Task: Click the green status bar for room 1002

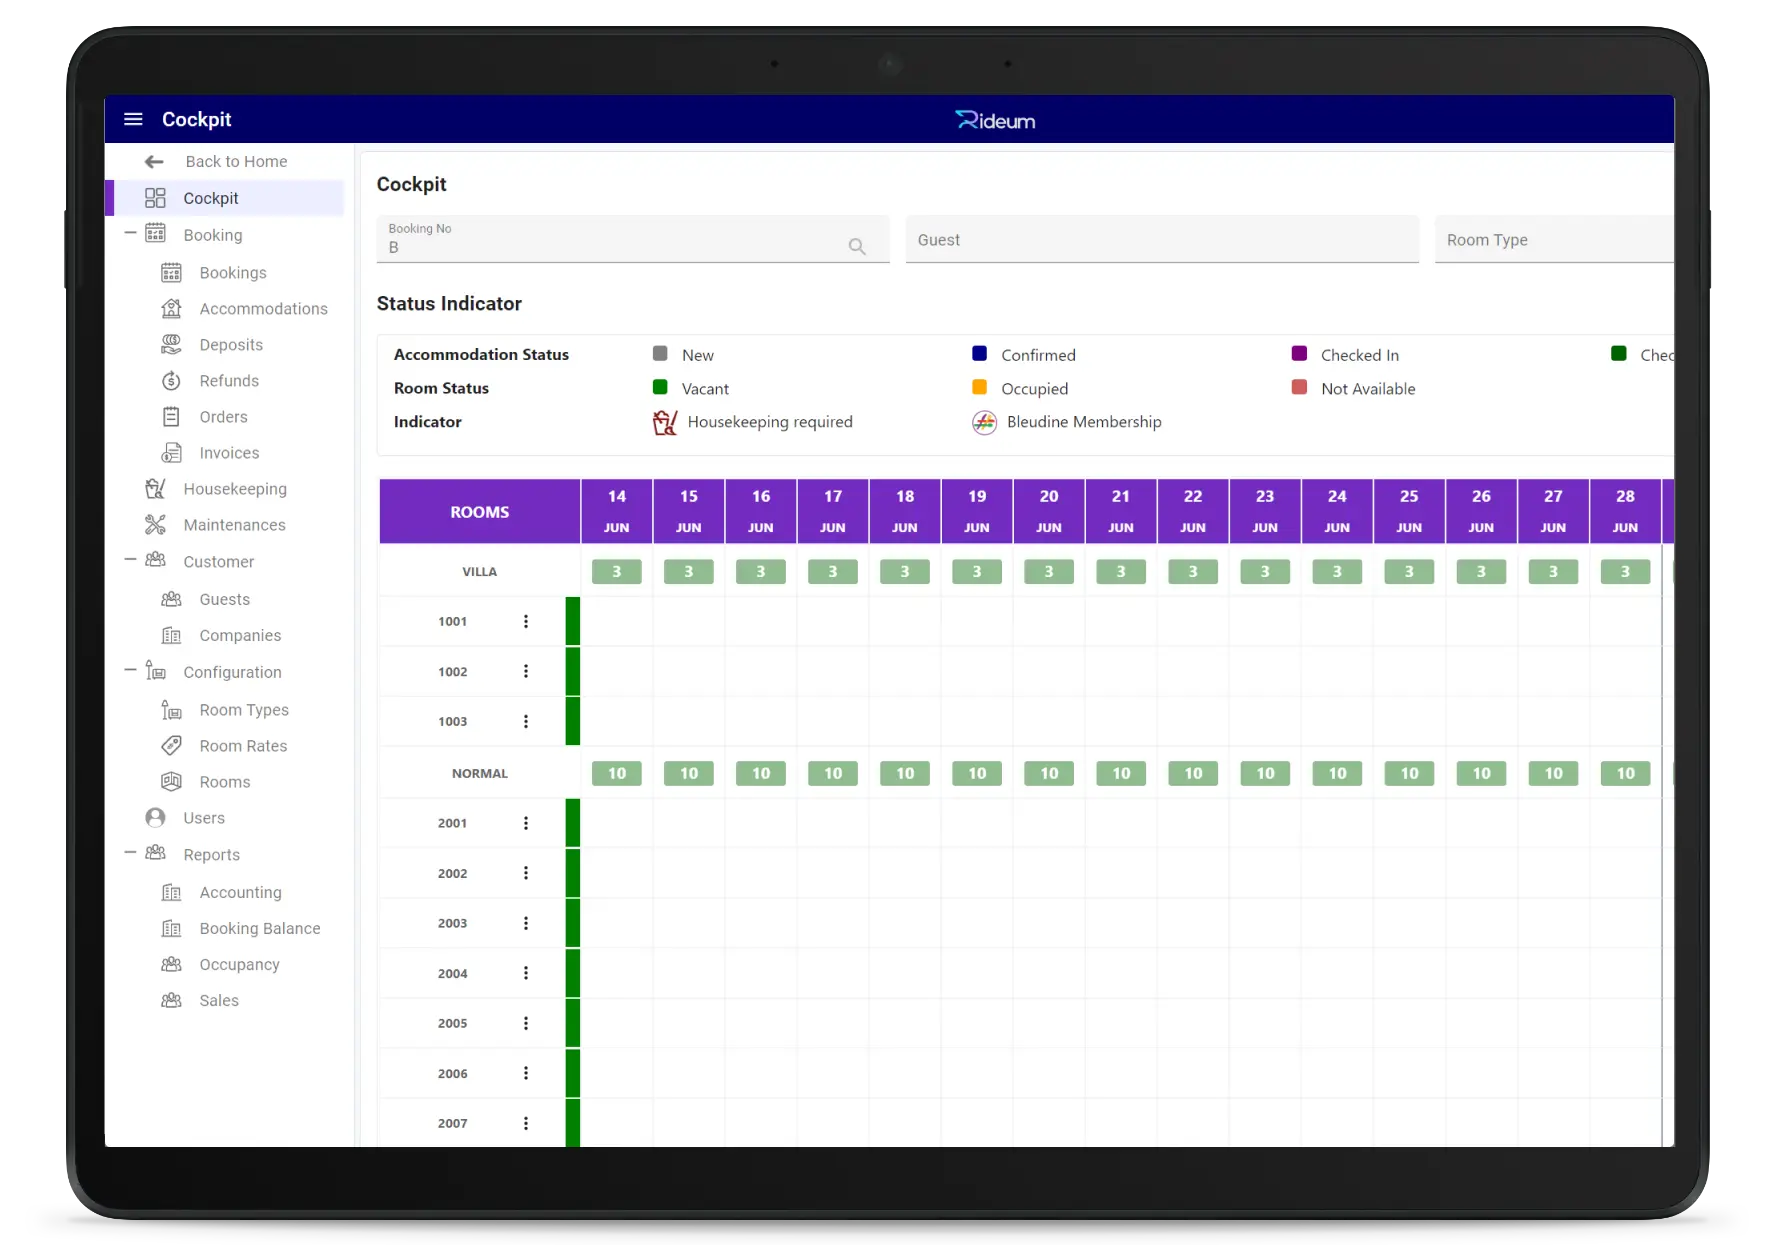Action: pyautogui.click(x=573, y=672)
